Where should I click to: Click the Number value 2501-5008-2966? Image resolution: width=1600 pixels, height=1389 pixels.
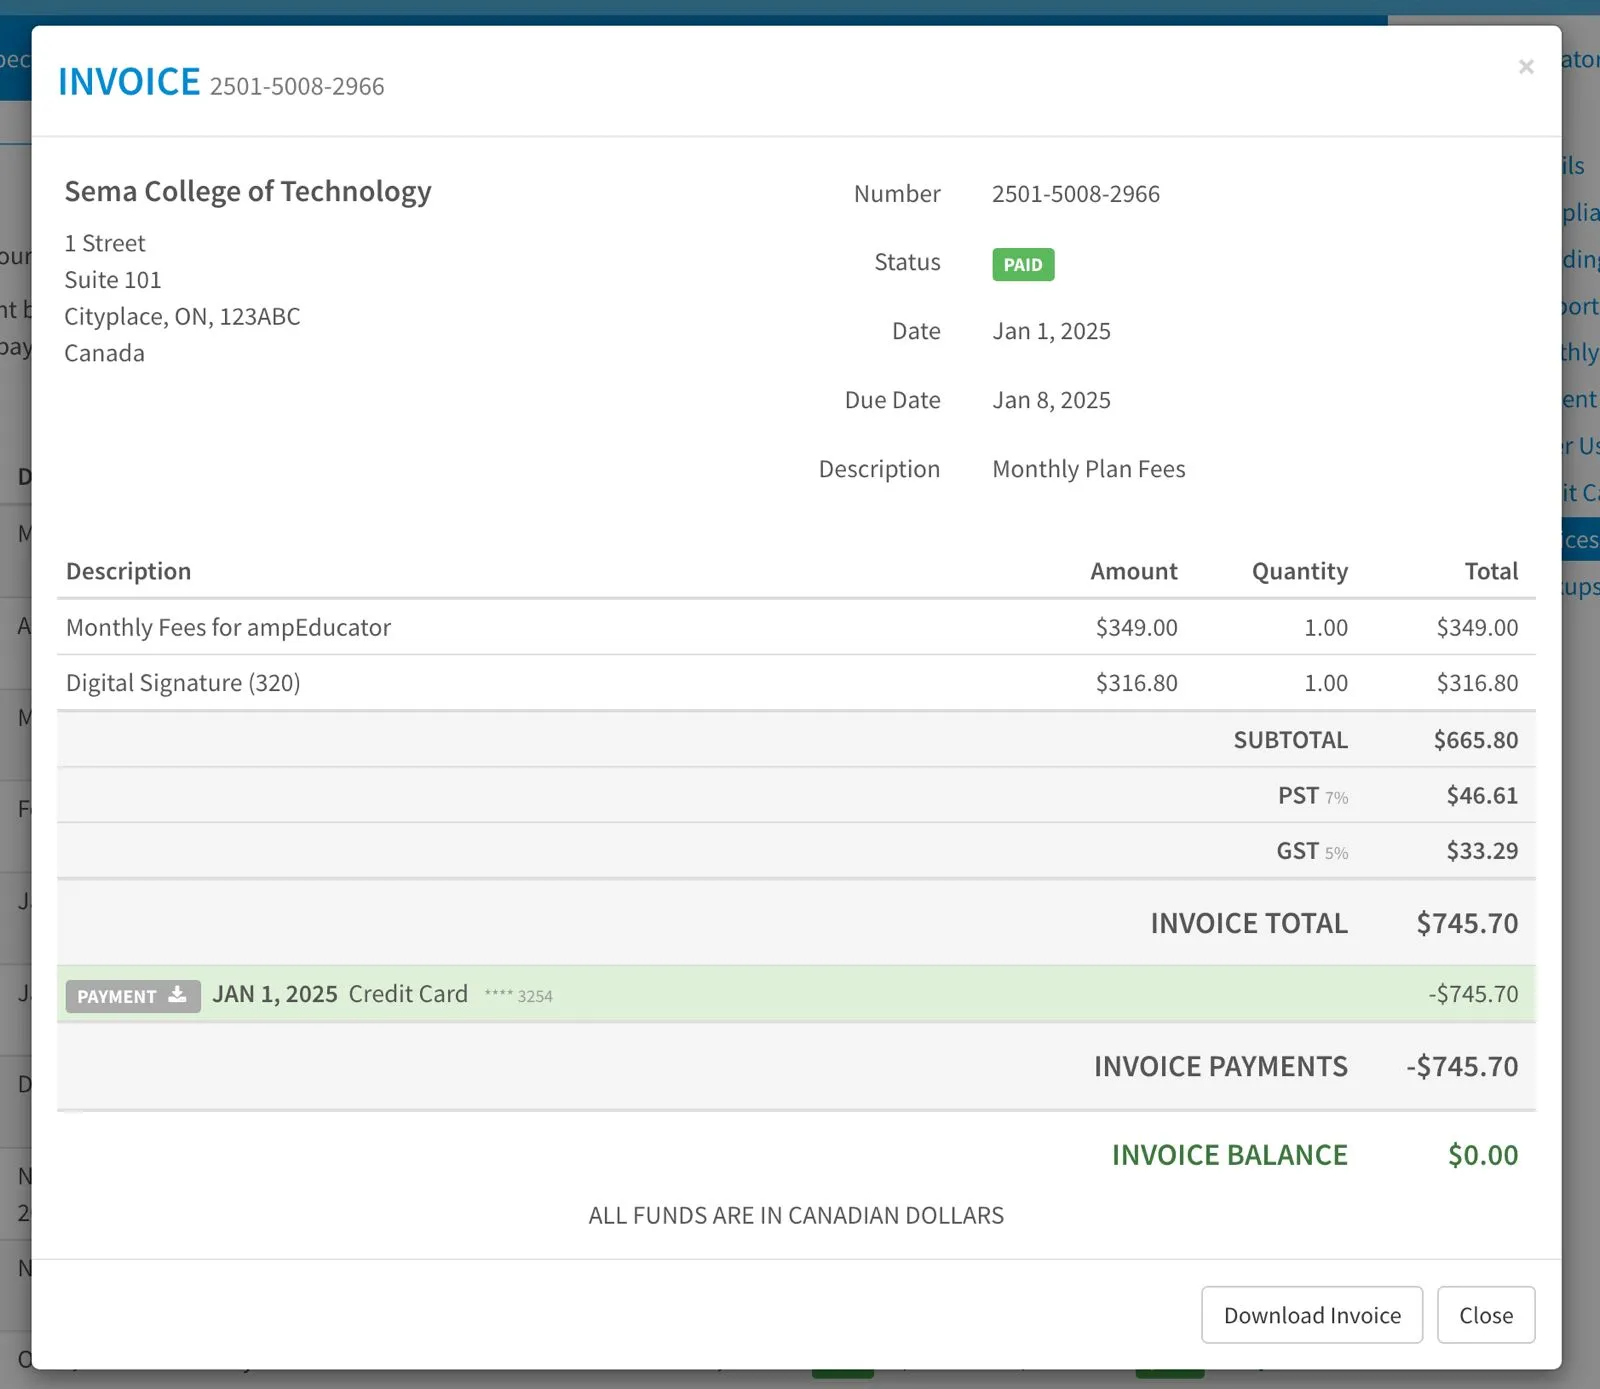[1076, 194]
